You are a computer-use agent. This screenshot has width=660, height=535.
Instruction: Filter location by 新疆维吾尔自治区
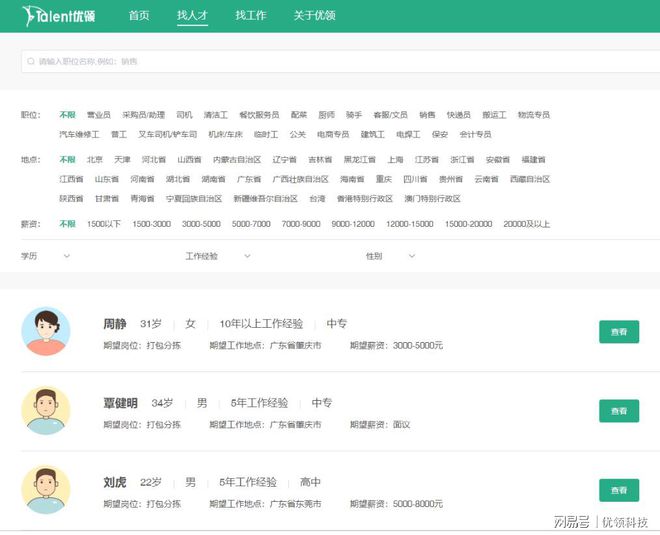pos(266,198)
